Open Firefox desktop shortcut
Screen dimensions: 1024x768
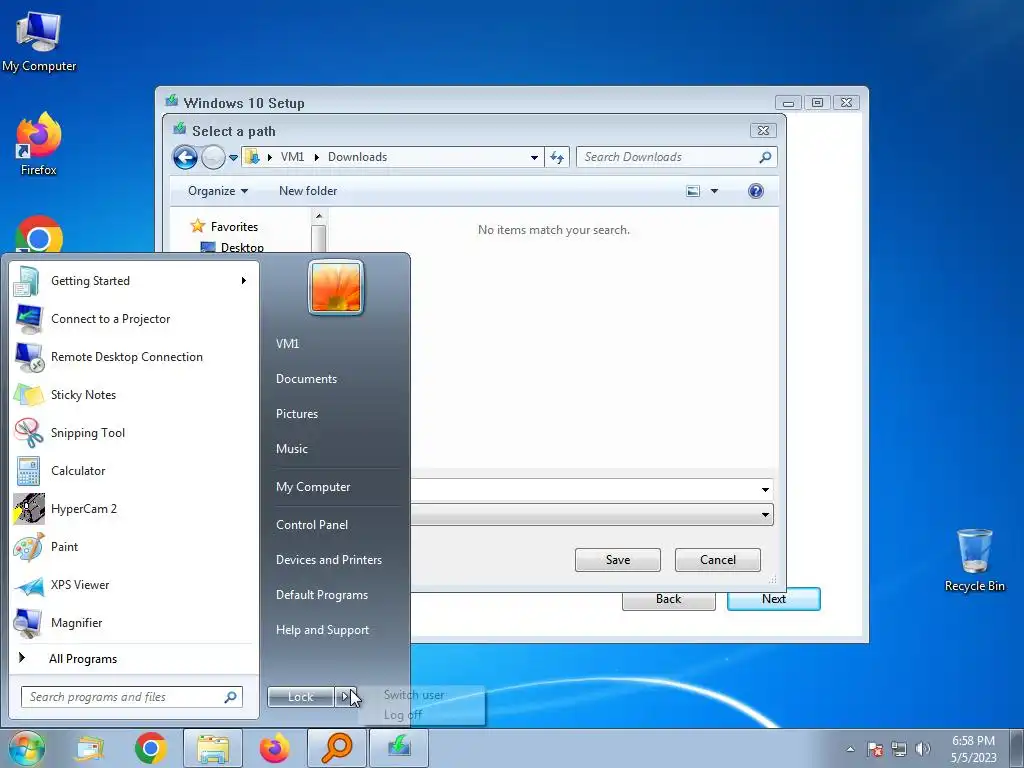click(x=39, y=144)
